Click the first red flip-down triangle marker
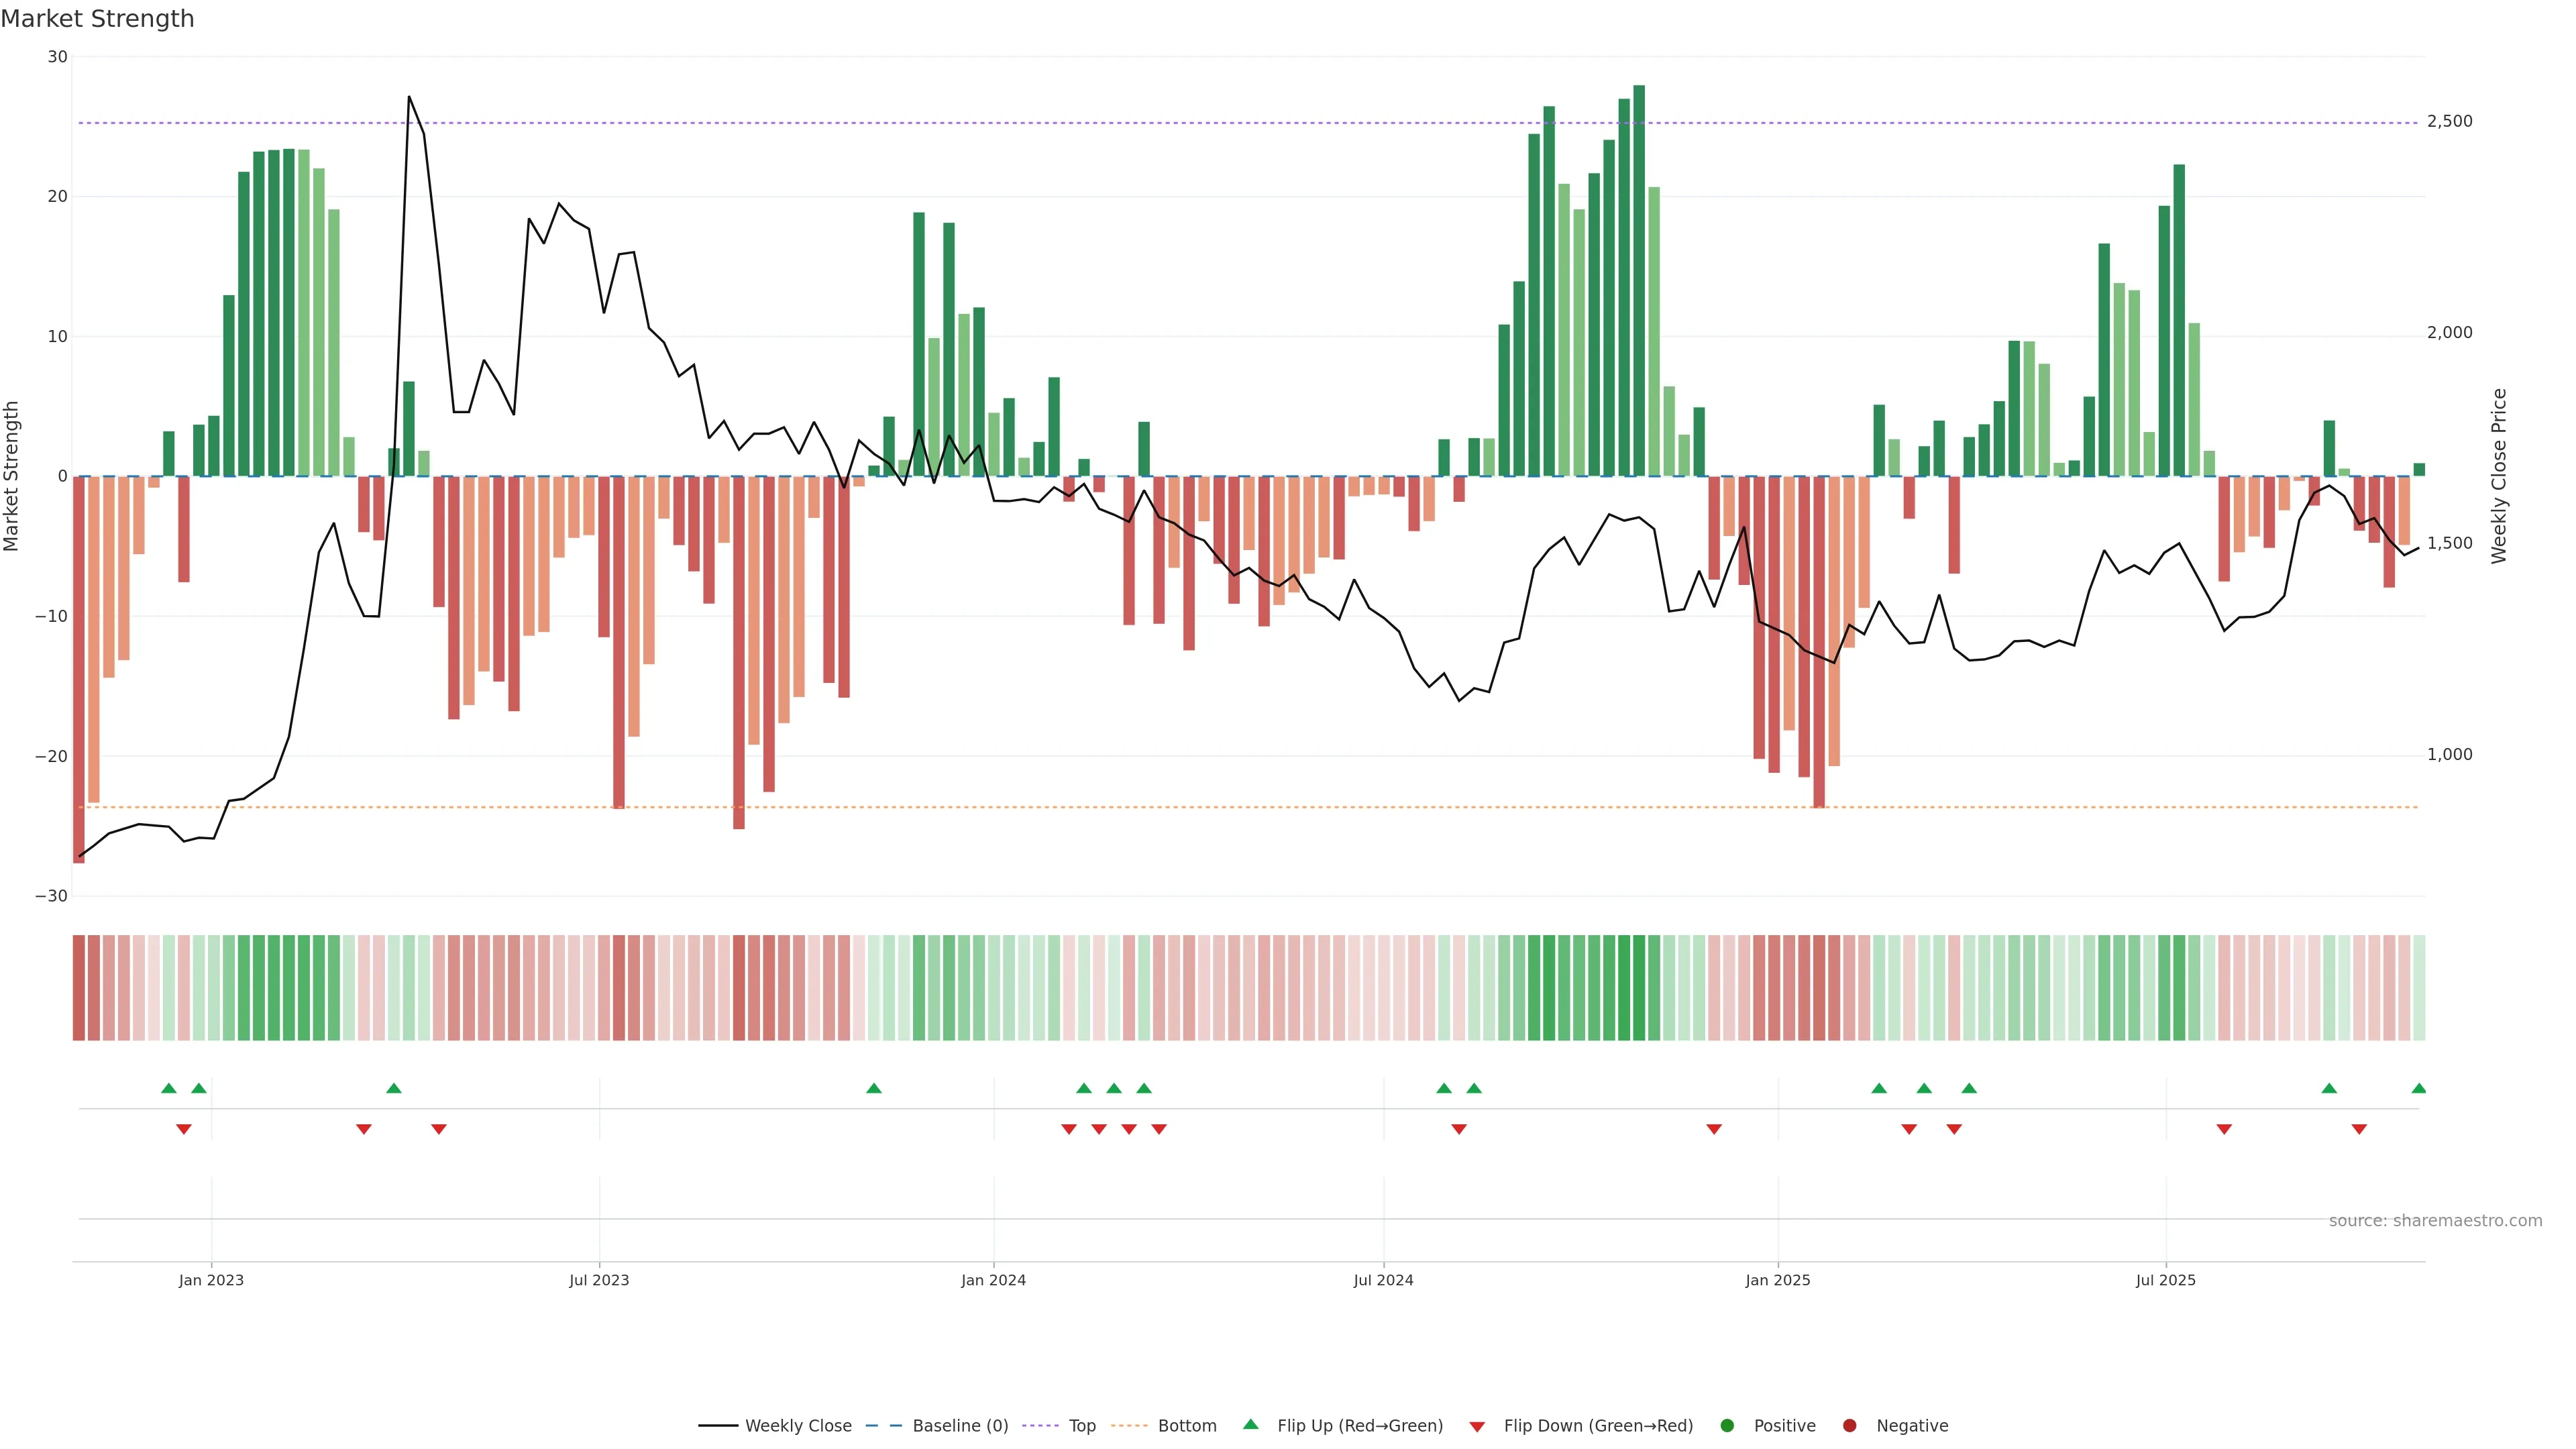2576x1449 pixels. click(184, 1129)
